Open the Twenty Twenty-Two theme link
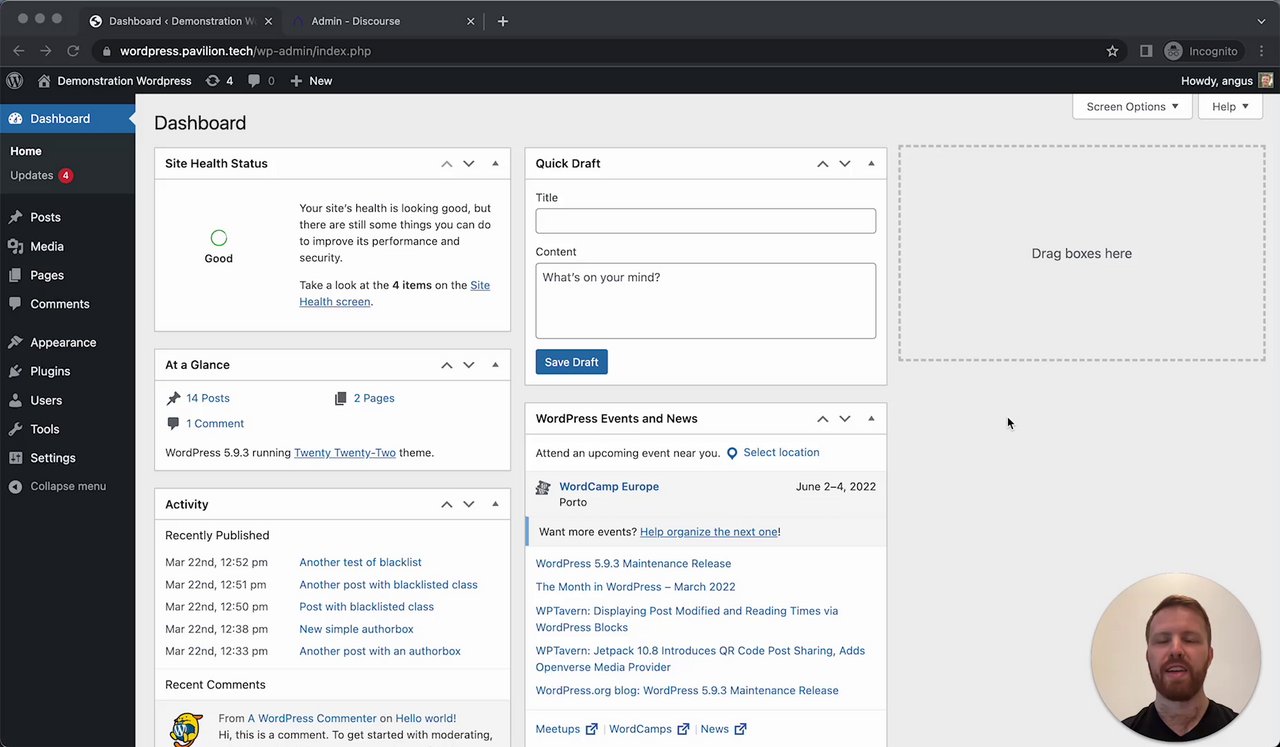 (x=345, y=453)
